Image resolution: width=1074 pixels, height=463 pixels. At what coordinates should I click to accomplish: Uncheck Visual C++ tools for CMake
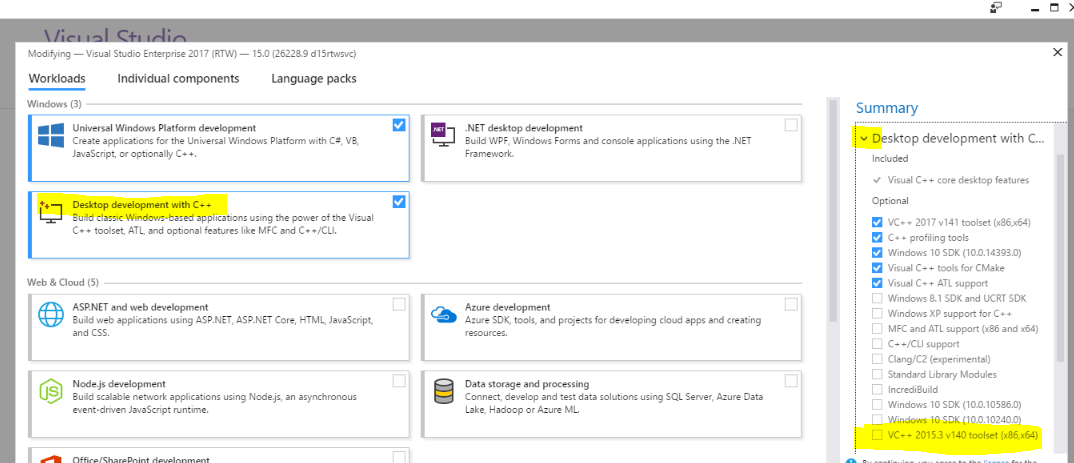[x=877, y=268]
